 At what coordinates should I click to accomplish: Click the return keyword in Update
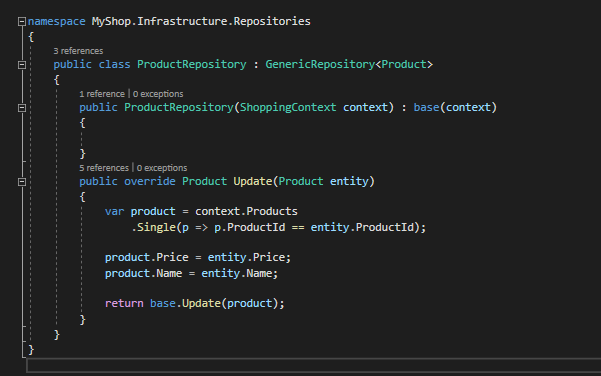(124, 304)
